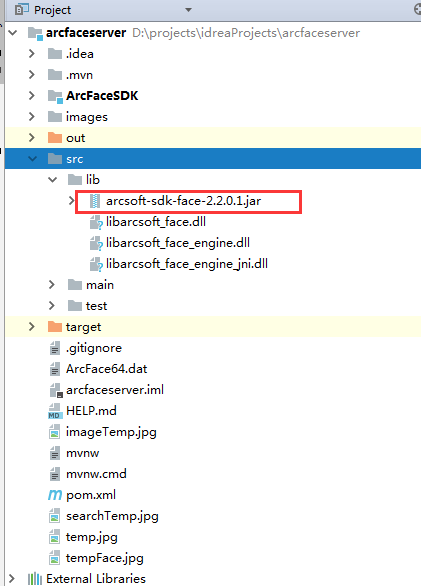The height and width of the screenshot is (586, 421).
Task: Select libarcsoft_face_engine_jni.dll file
Action: coord(187,264)
